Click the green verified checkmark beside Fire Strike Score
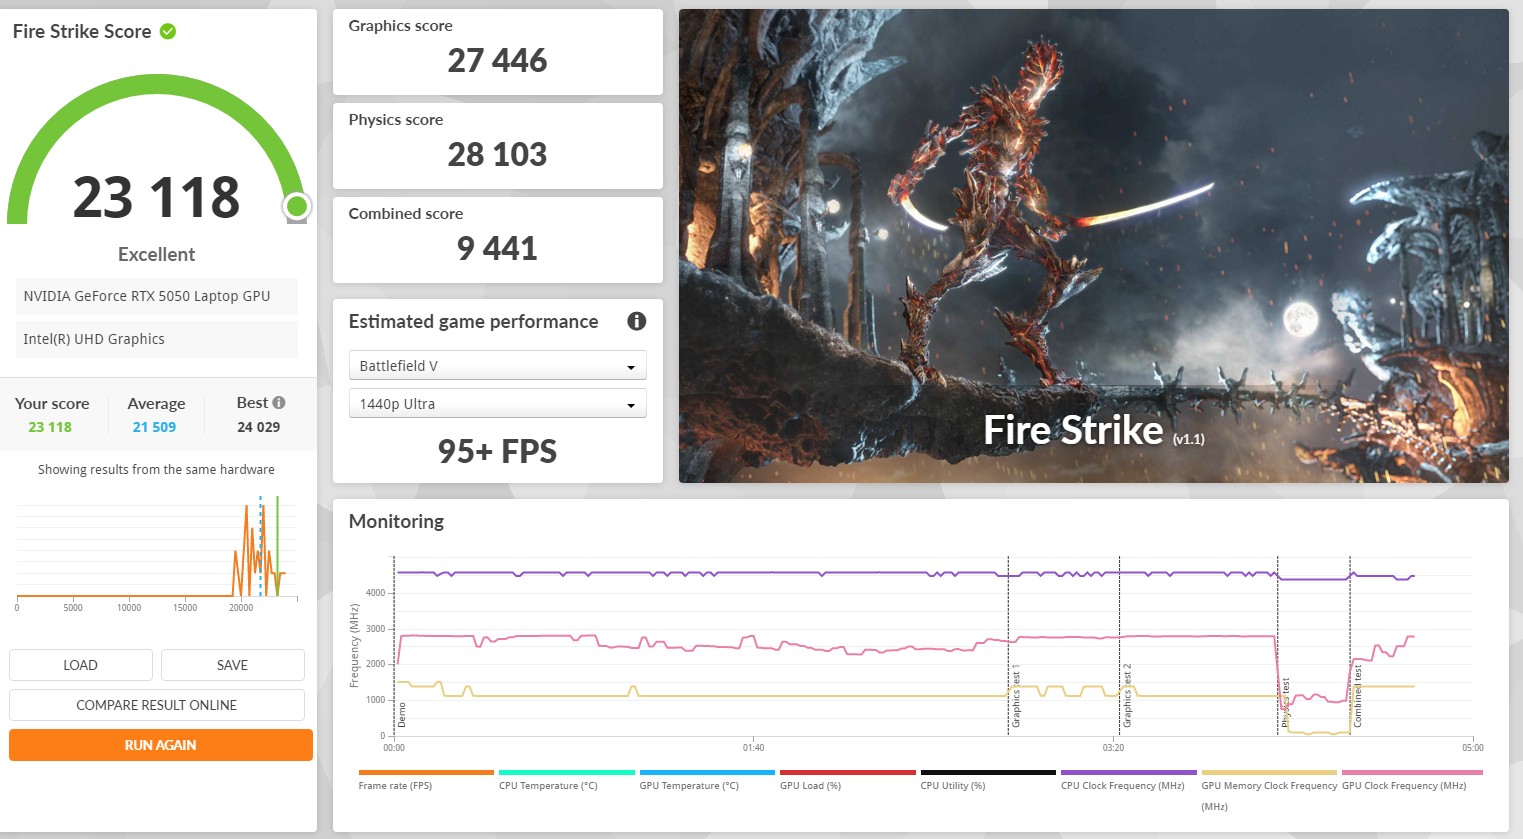This screenshot has width=1523, height=839. [x=168, y=31]
